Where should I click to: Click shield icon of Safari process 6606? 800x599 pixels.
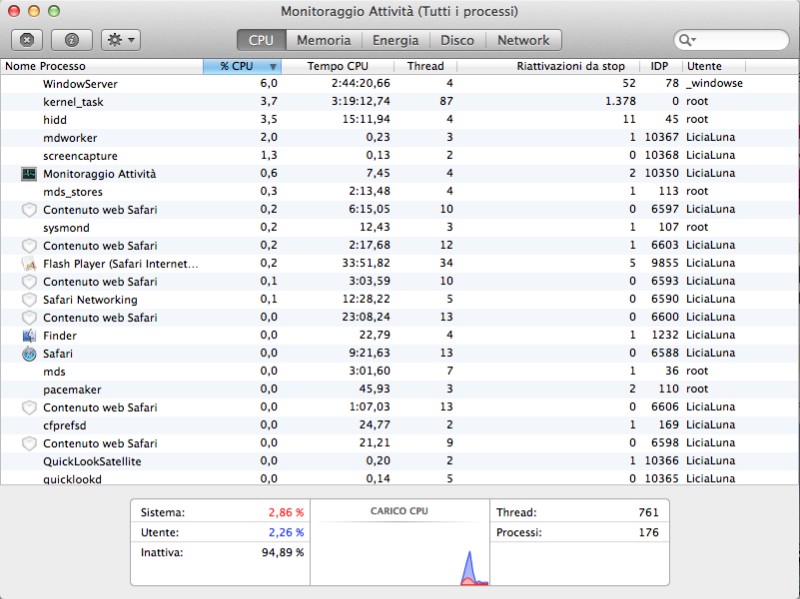[29, 407]
